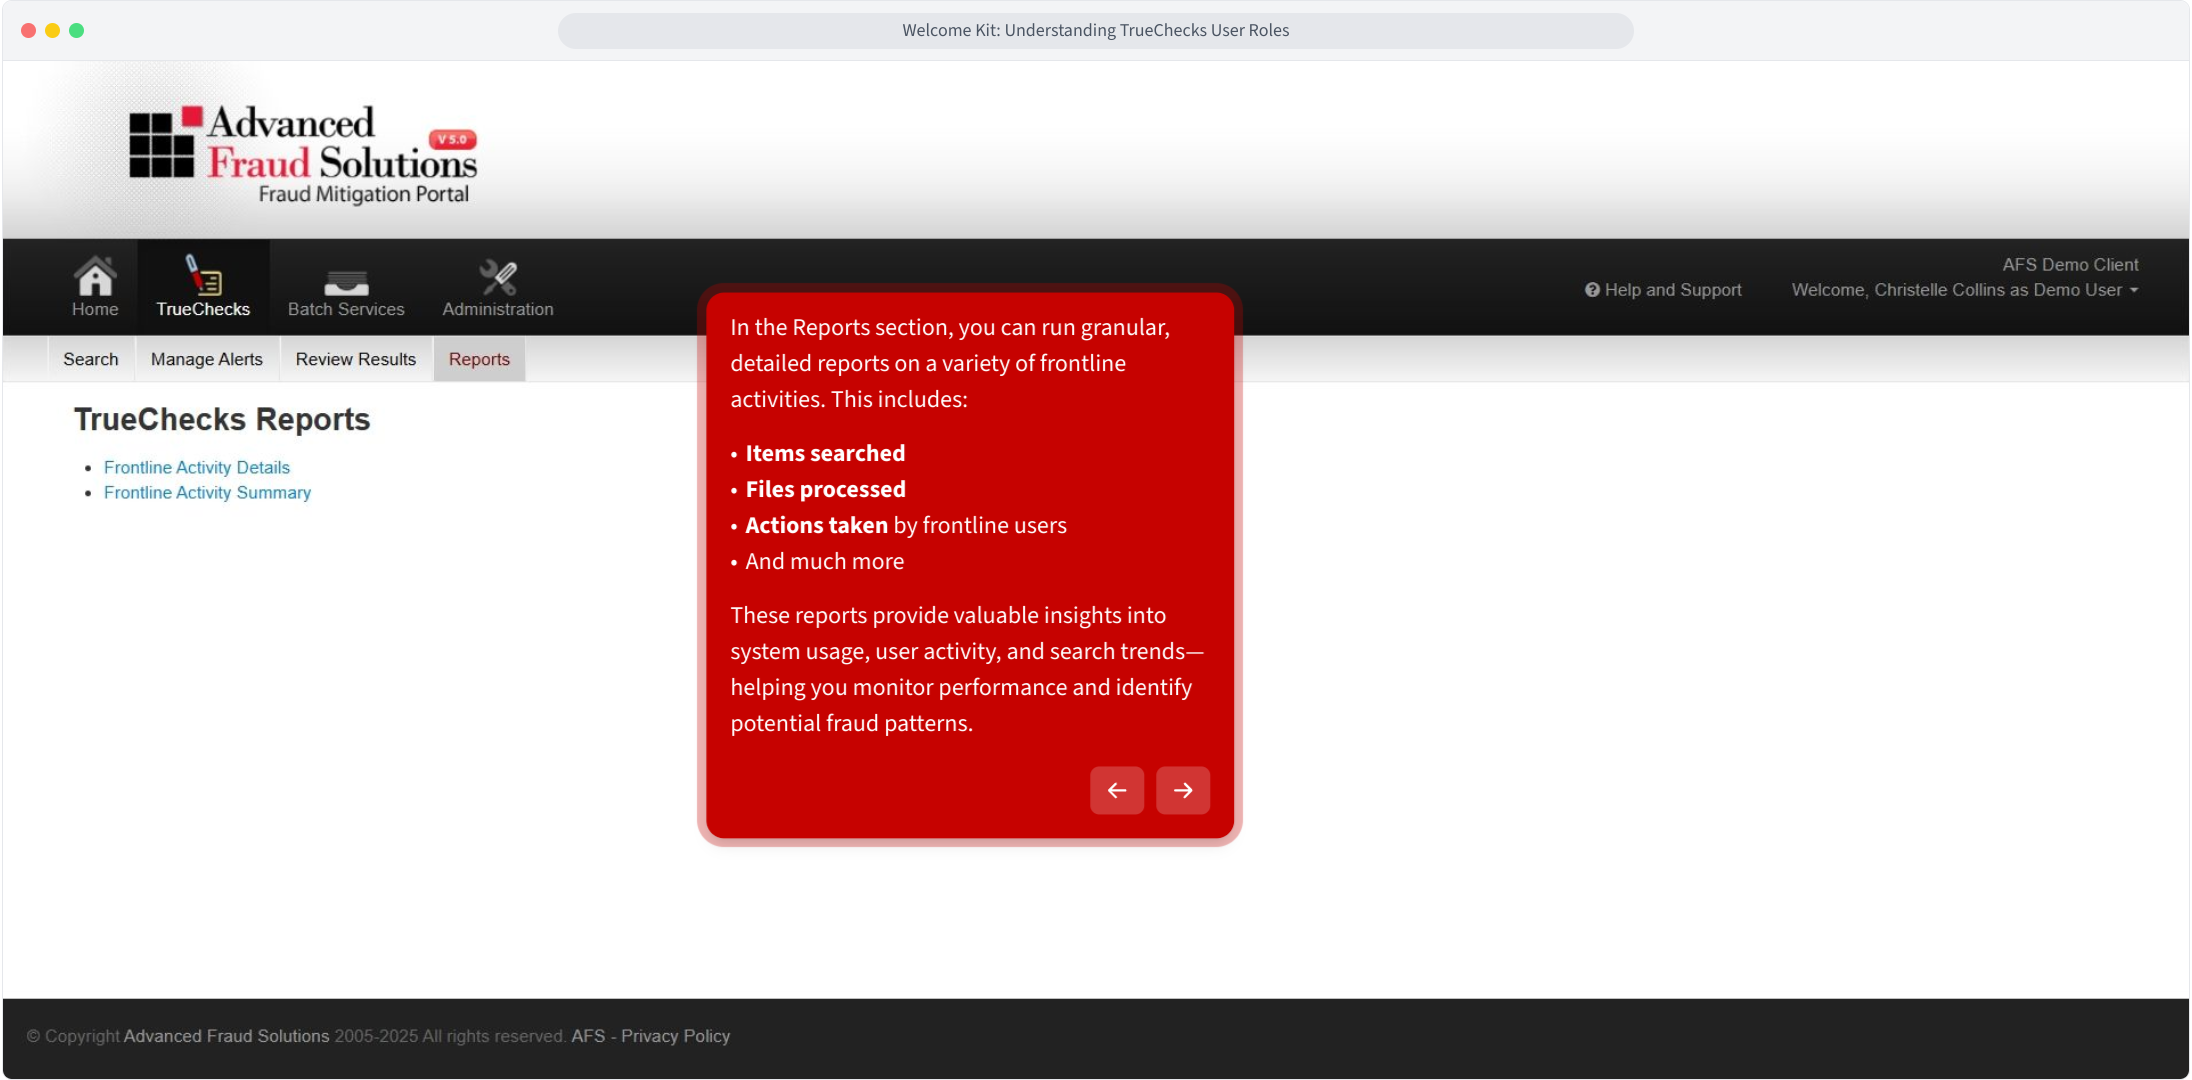Click the Home menu label
The image size is (2192, 1080).
tap(95, 310)
